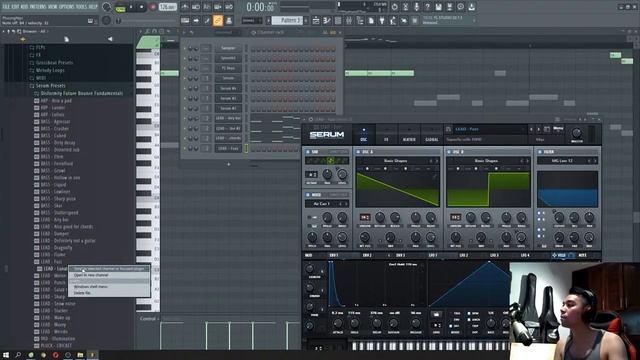Select the ENV 2 modulation tab
Viewport: 640px width, 360px height.
click(367, 256)
